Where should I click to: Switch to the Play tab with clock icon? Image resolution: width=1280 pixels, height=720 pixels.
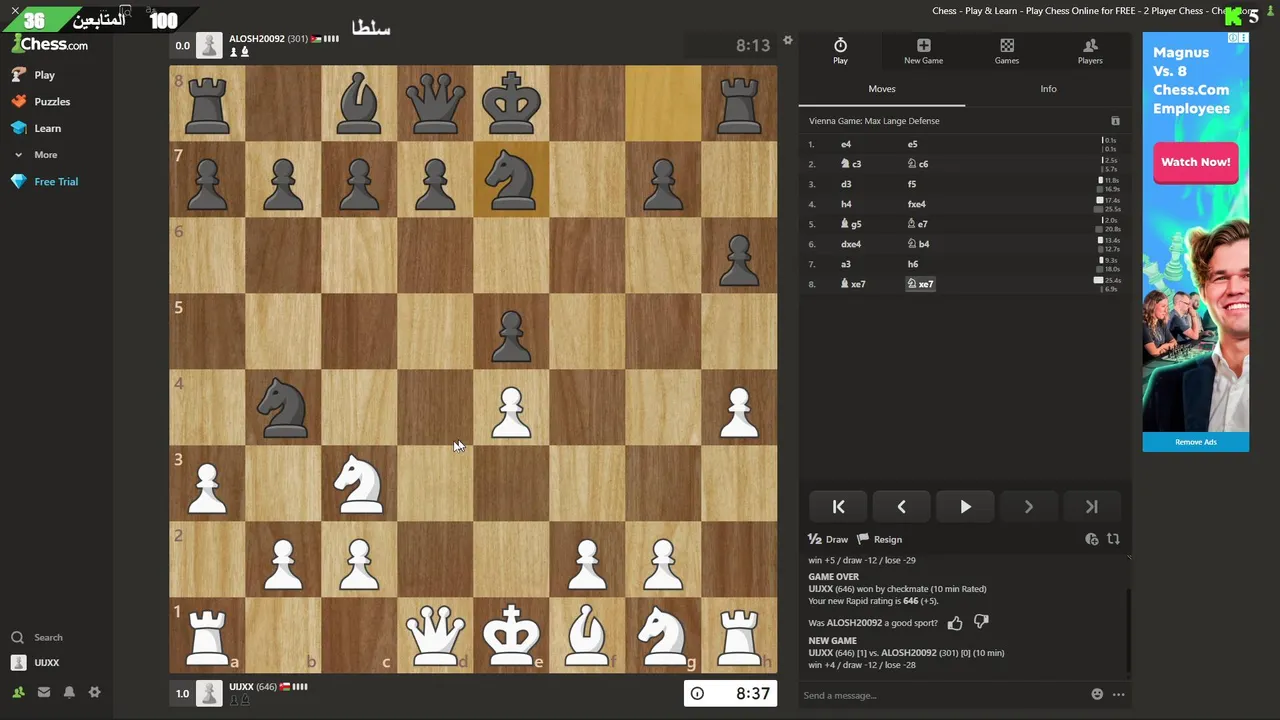(x=840, y=51)
